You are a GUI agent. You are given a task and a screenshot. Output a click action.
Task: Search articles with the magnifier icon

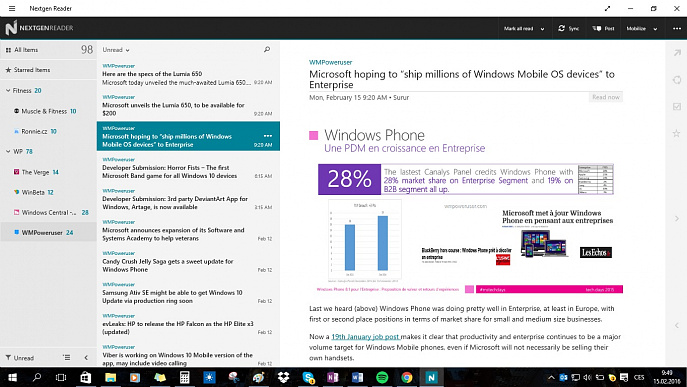(x=267, y=50)
